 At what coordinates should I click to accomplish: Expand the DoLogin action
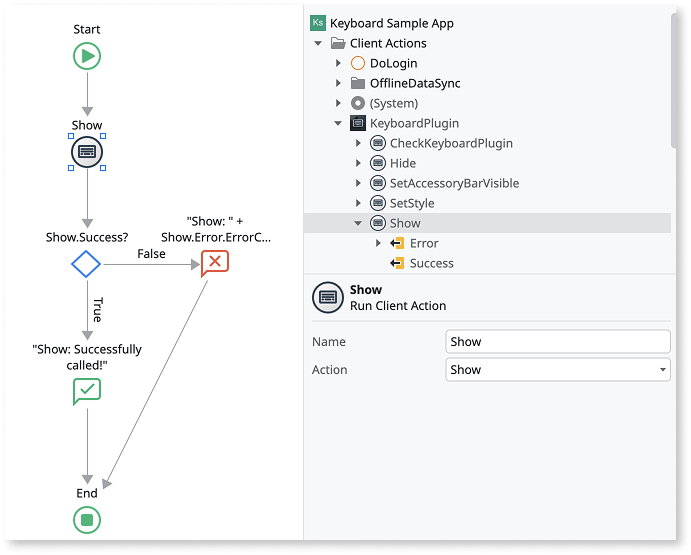click(338, 63)
